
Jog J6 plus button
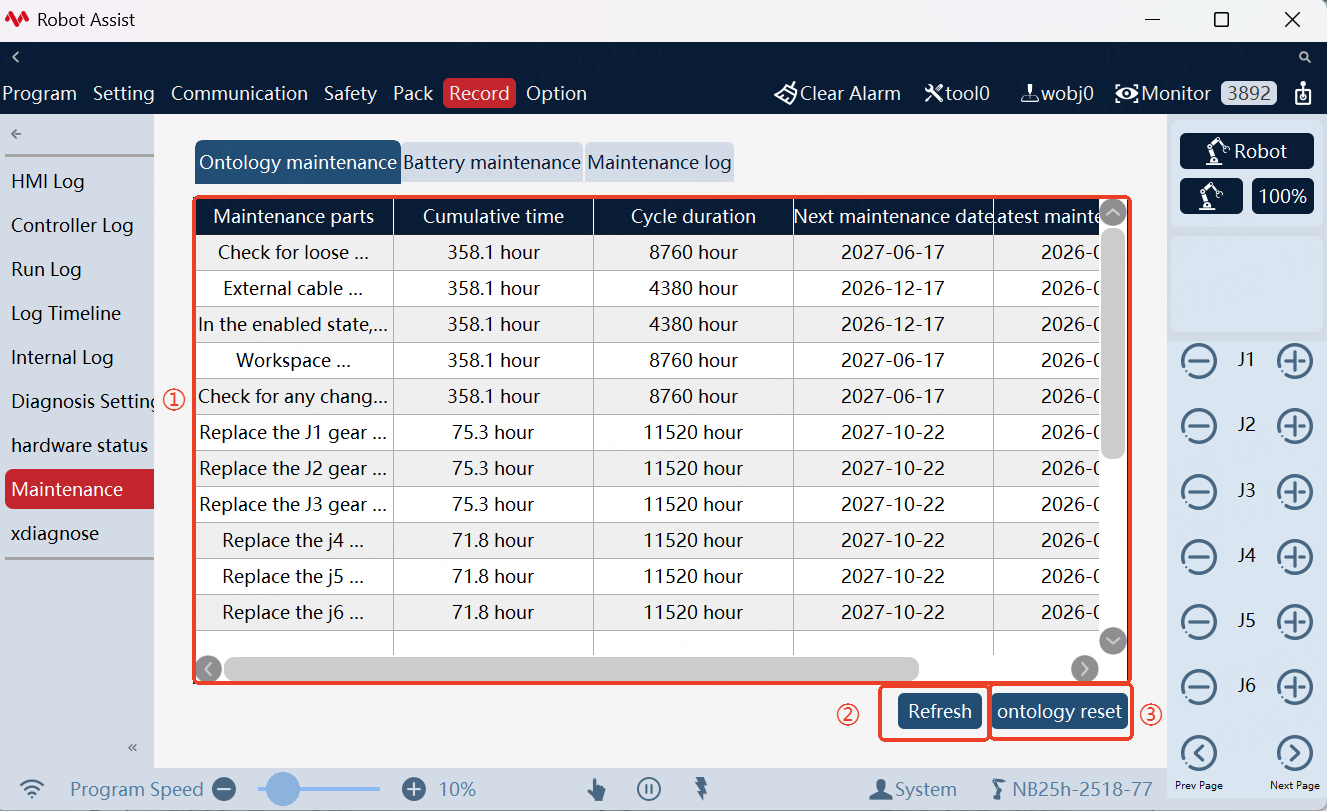1295,687
